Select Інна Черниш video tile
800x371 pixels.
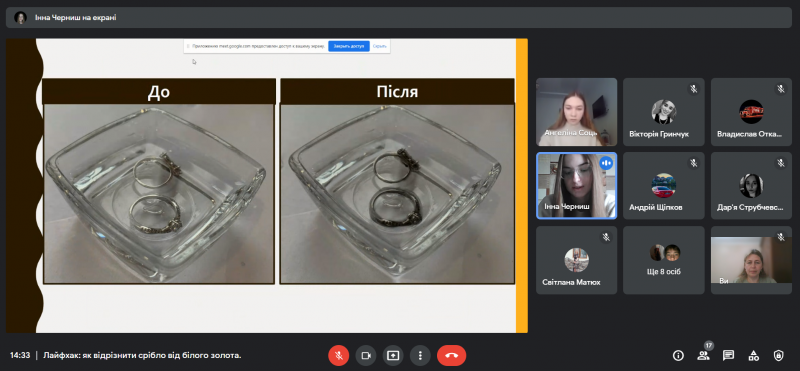(x=576, y=186)
